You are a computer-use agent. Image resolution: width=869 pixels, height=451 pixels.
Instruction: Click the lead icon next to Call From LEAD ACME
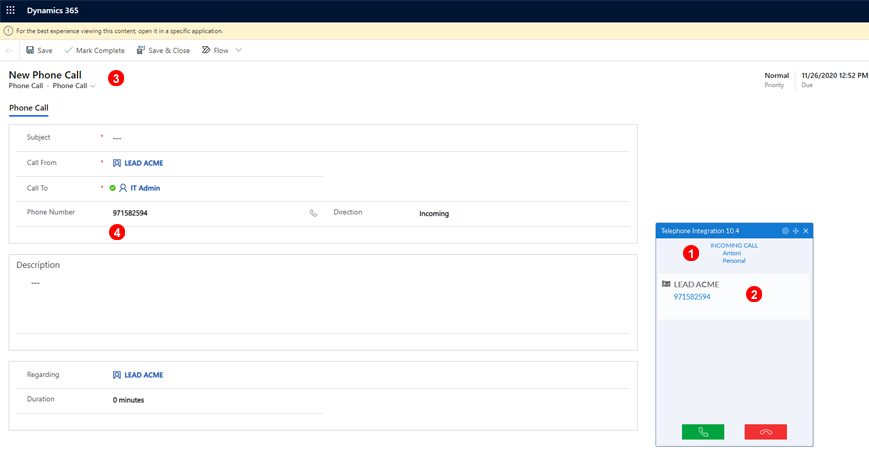coord(117,163)
